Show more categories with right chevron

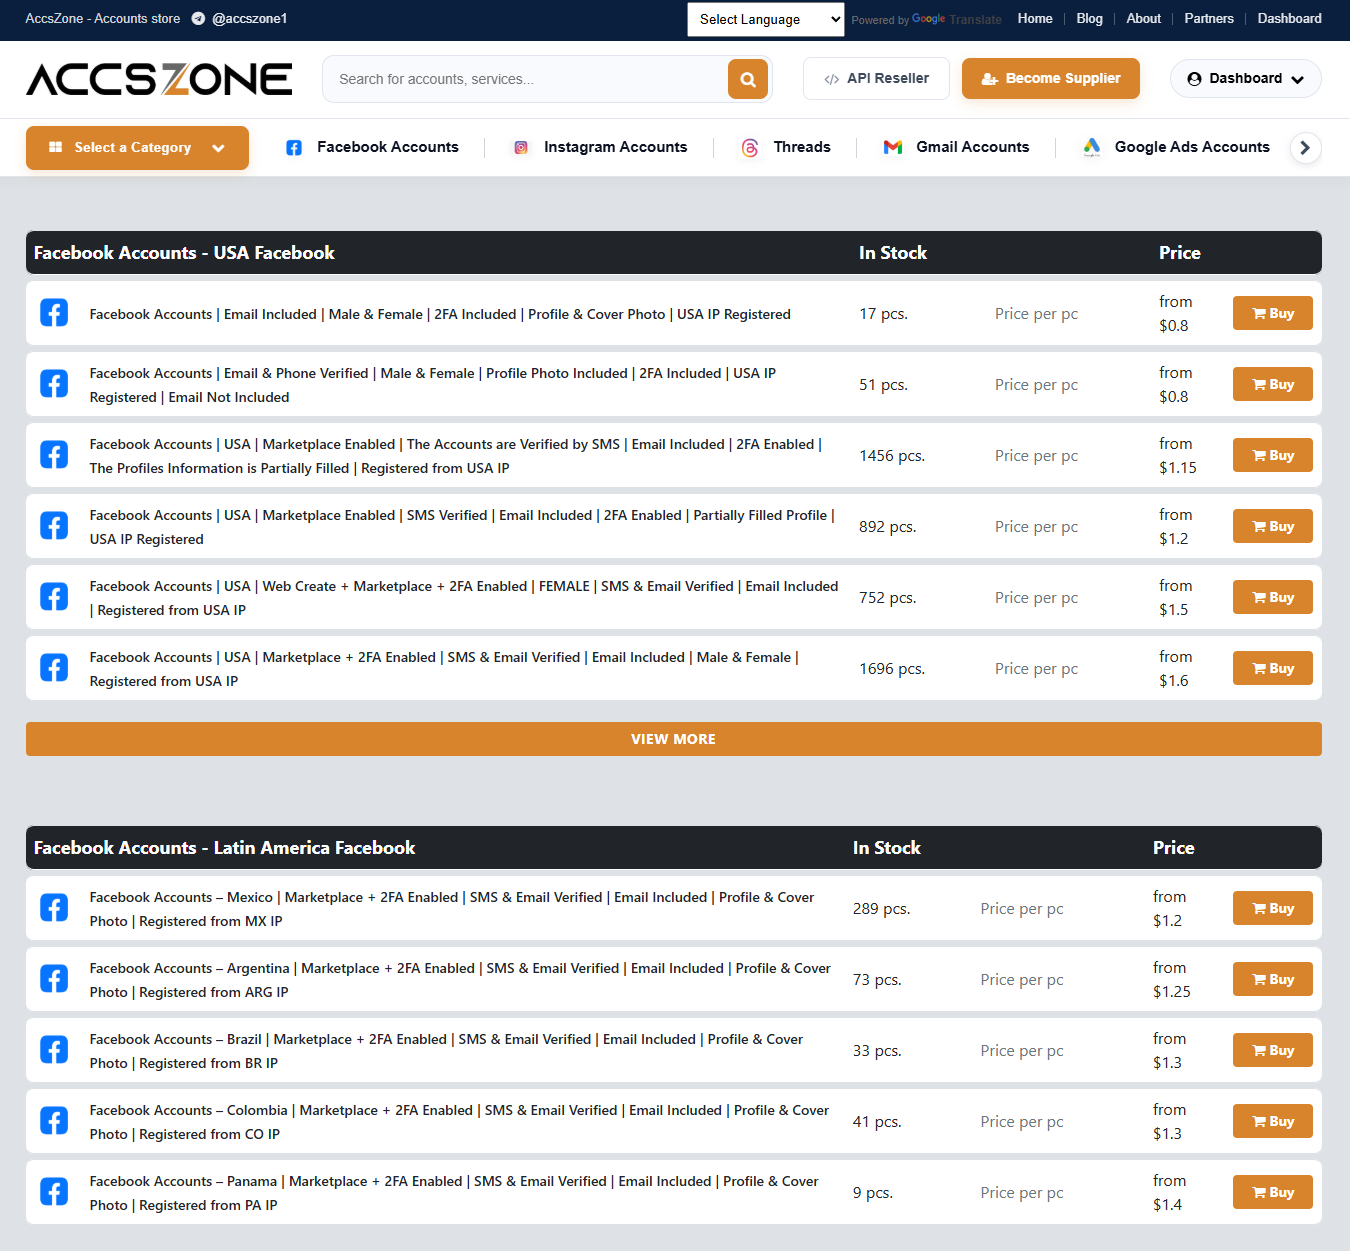1305,148
